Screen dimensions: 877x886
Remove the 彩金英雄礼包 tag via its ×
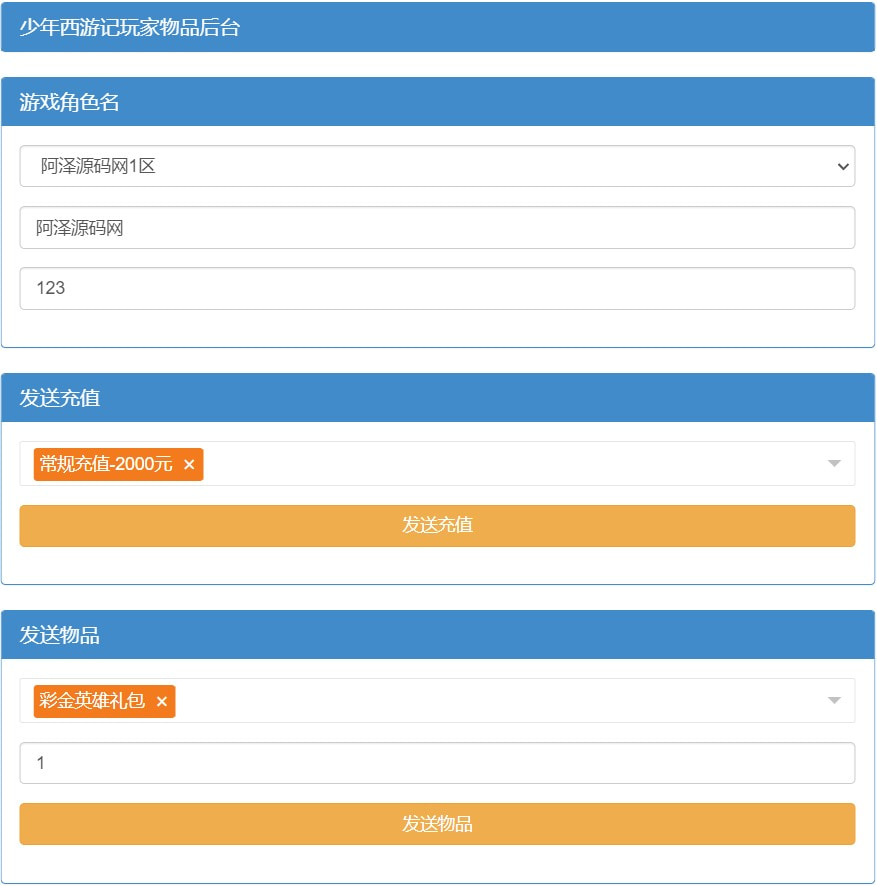click(x=162, y=702)
